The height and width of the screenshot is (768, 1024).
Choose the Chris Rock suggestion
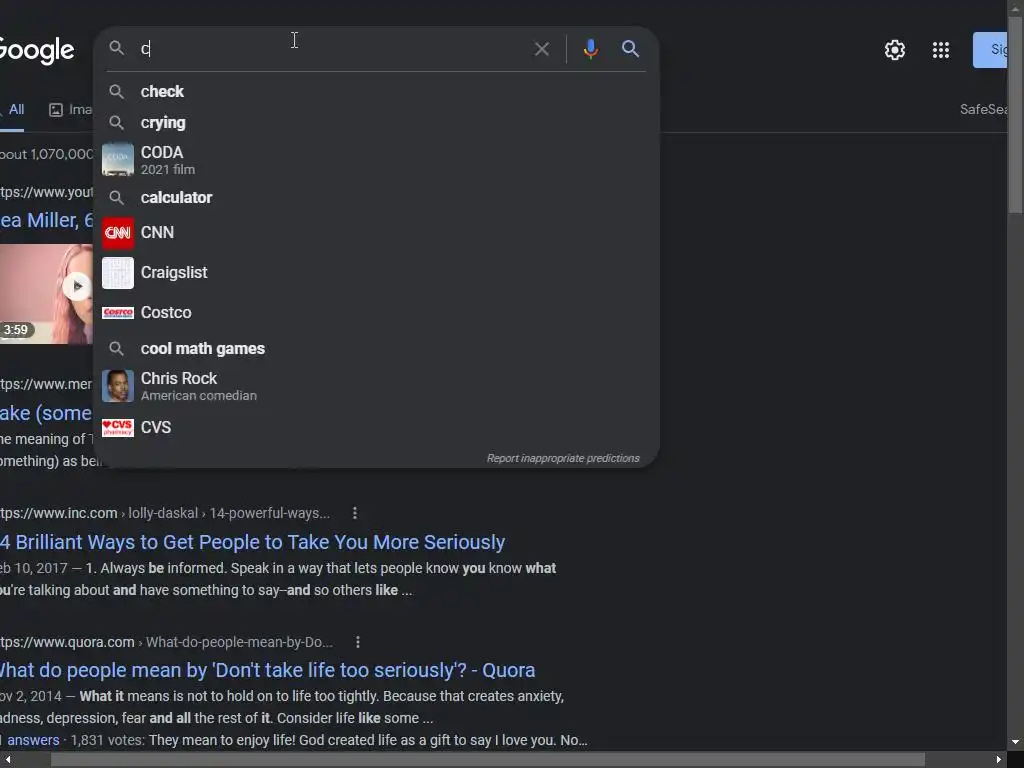click(376, 386)
